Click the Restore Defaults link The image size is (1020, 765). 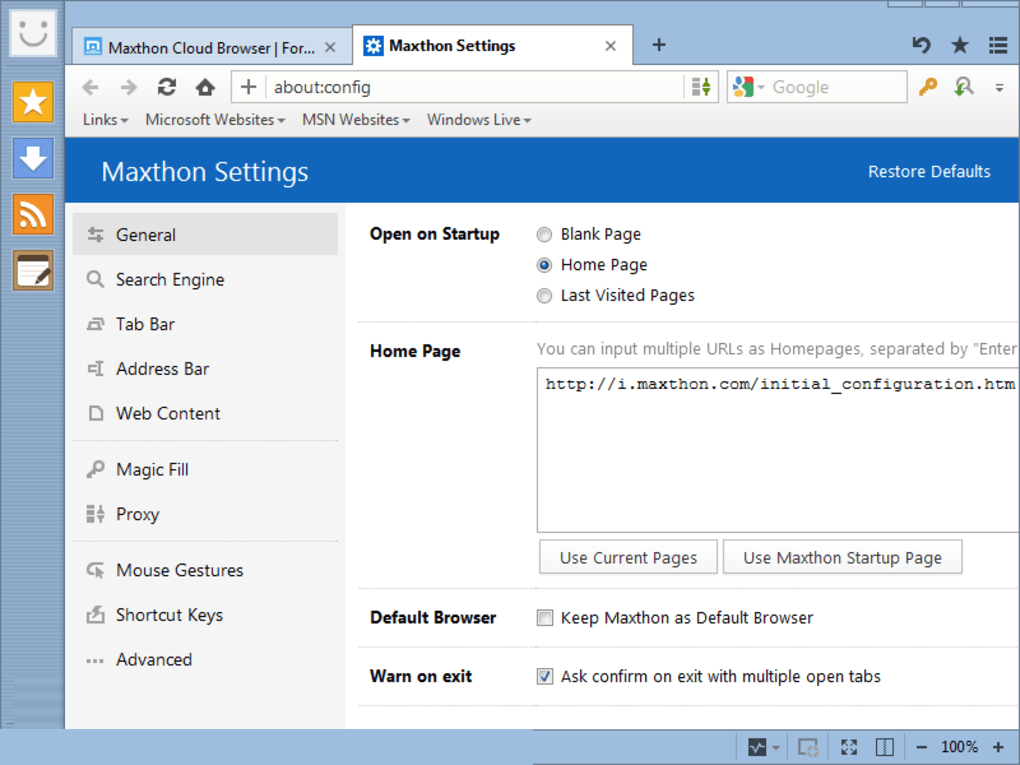[x=929, y=171]
